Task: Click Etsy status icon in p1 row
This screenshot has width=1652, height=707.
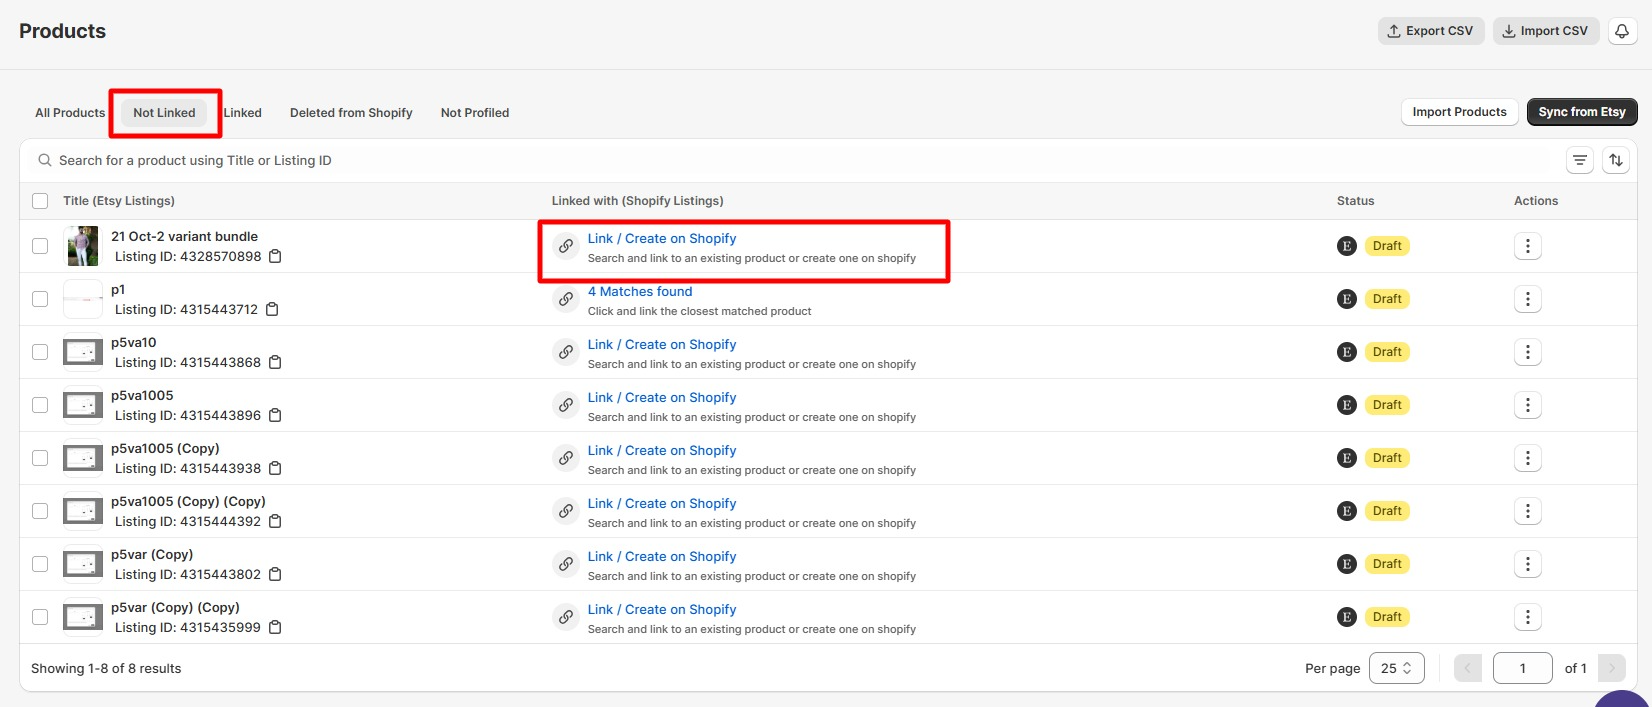Action: click(x=1347, y=299)
